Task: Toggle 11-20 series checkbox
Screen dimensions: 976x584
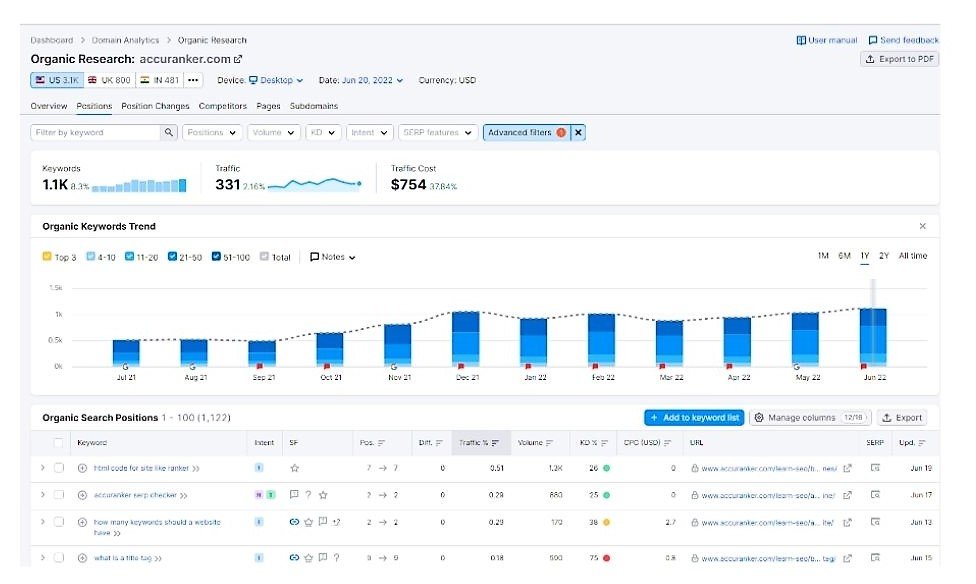Action: [129, 257]
